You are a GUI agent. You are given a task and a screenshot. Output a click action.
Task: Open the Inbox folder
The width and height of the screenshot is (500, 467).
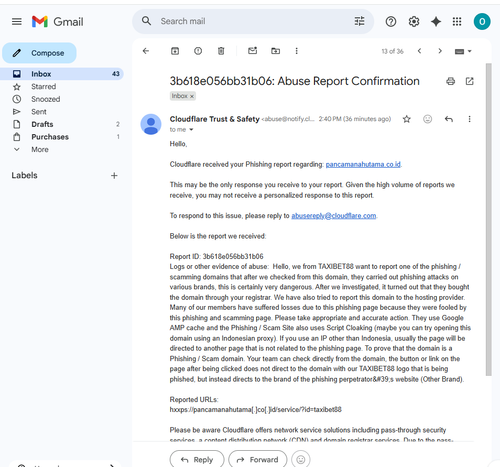tap(62, 74)
